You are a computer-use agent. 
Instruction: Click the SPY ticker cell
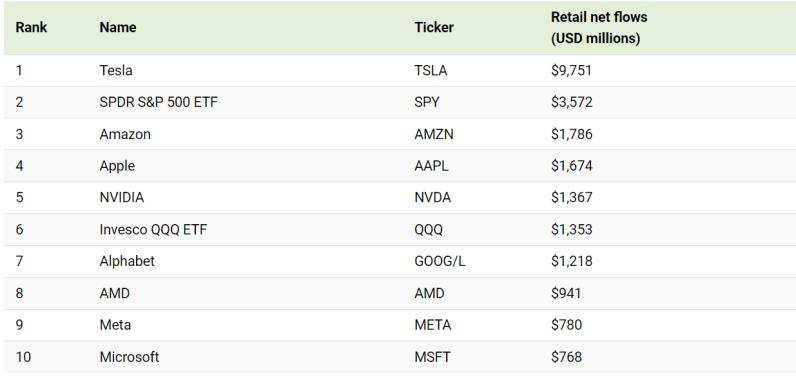click(427, 102)
